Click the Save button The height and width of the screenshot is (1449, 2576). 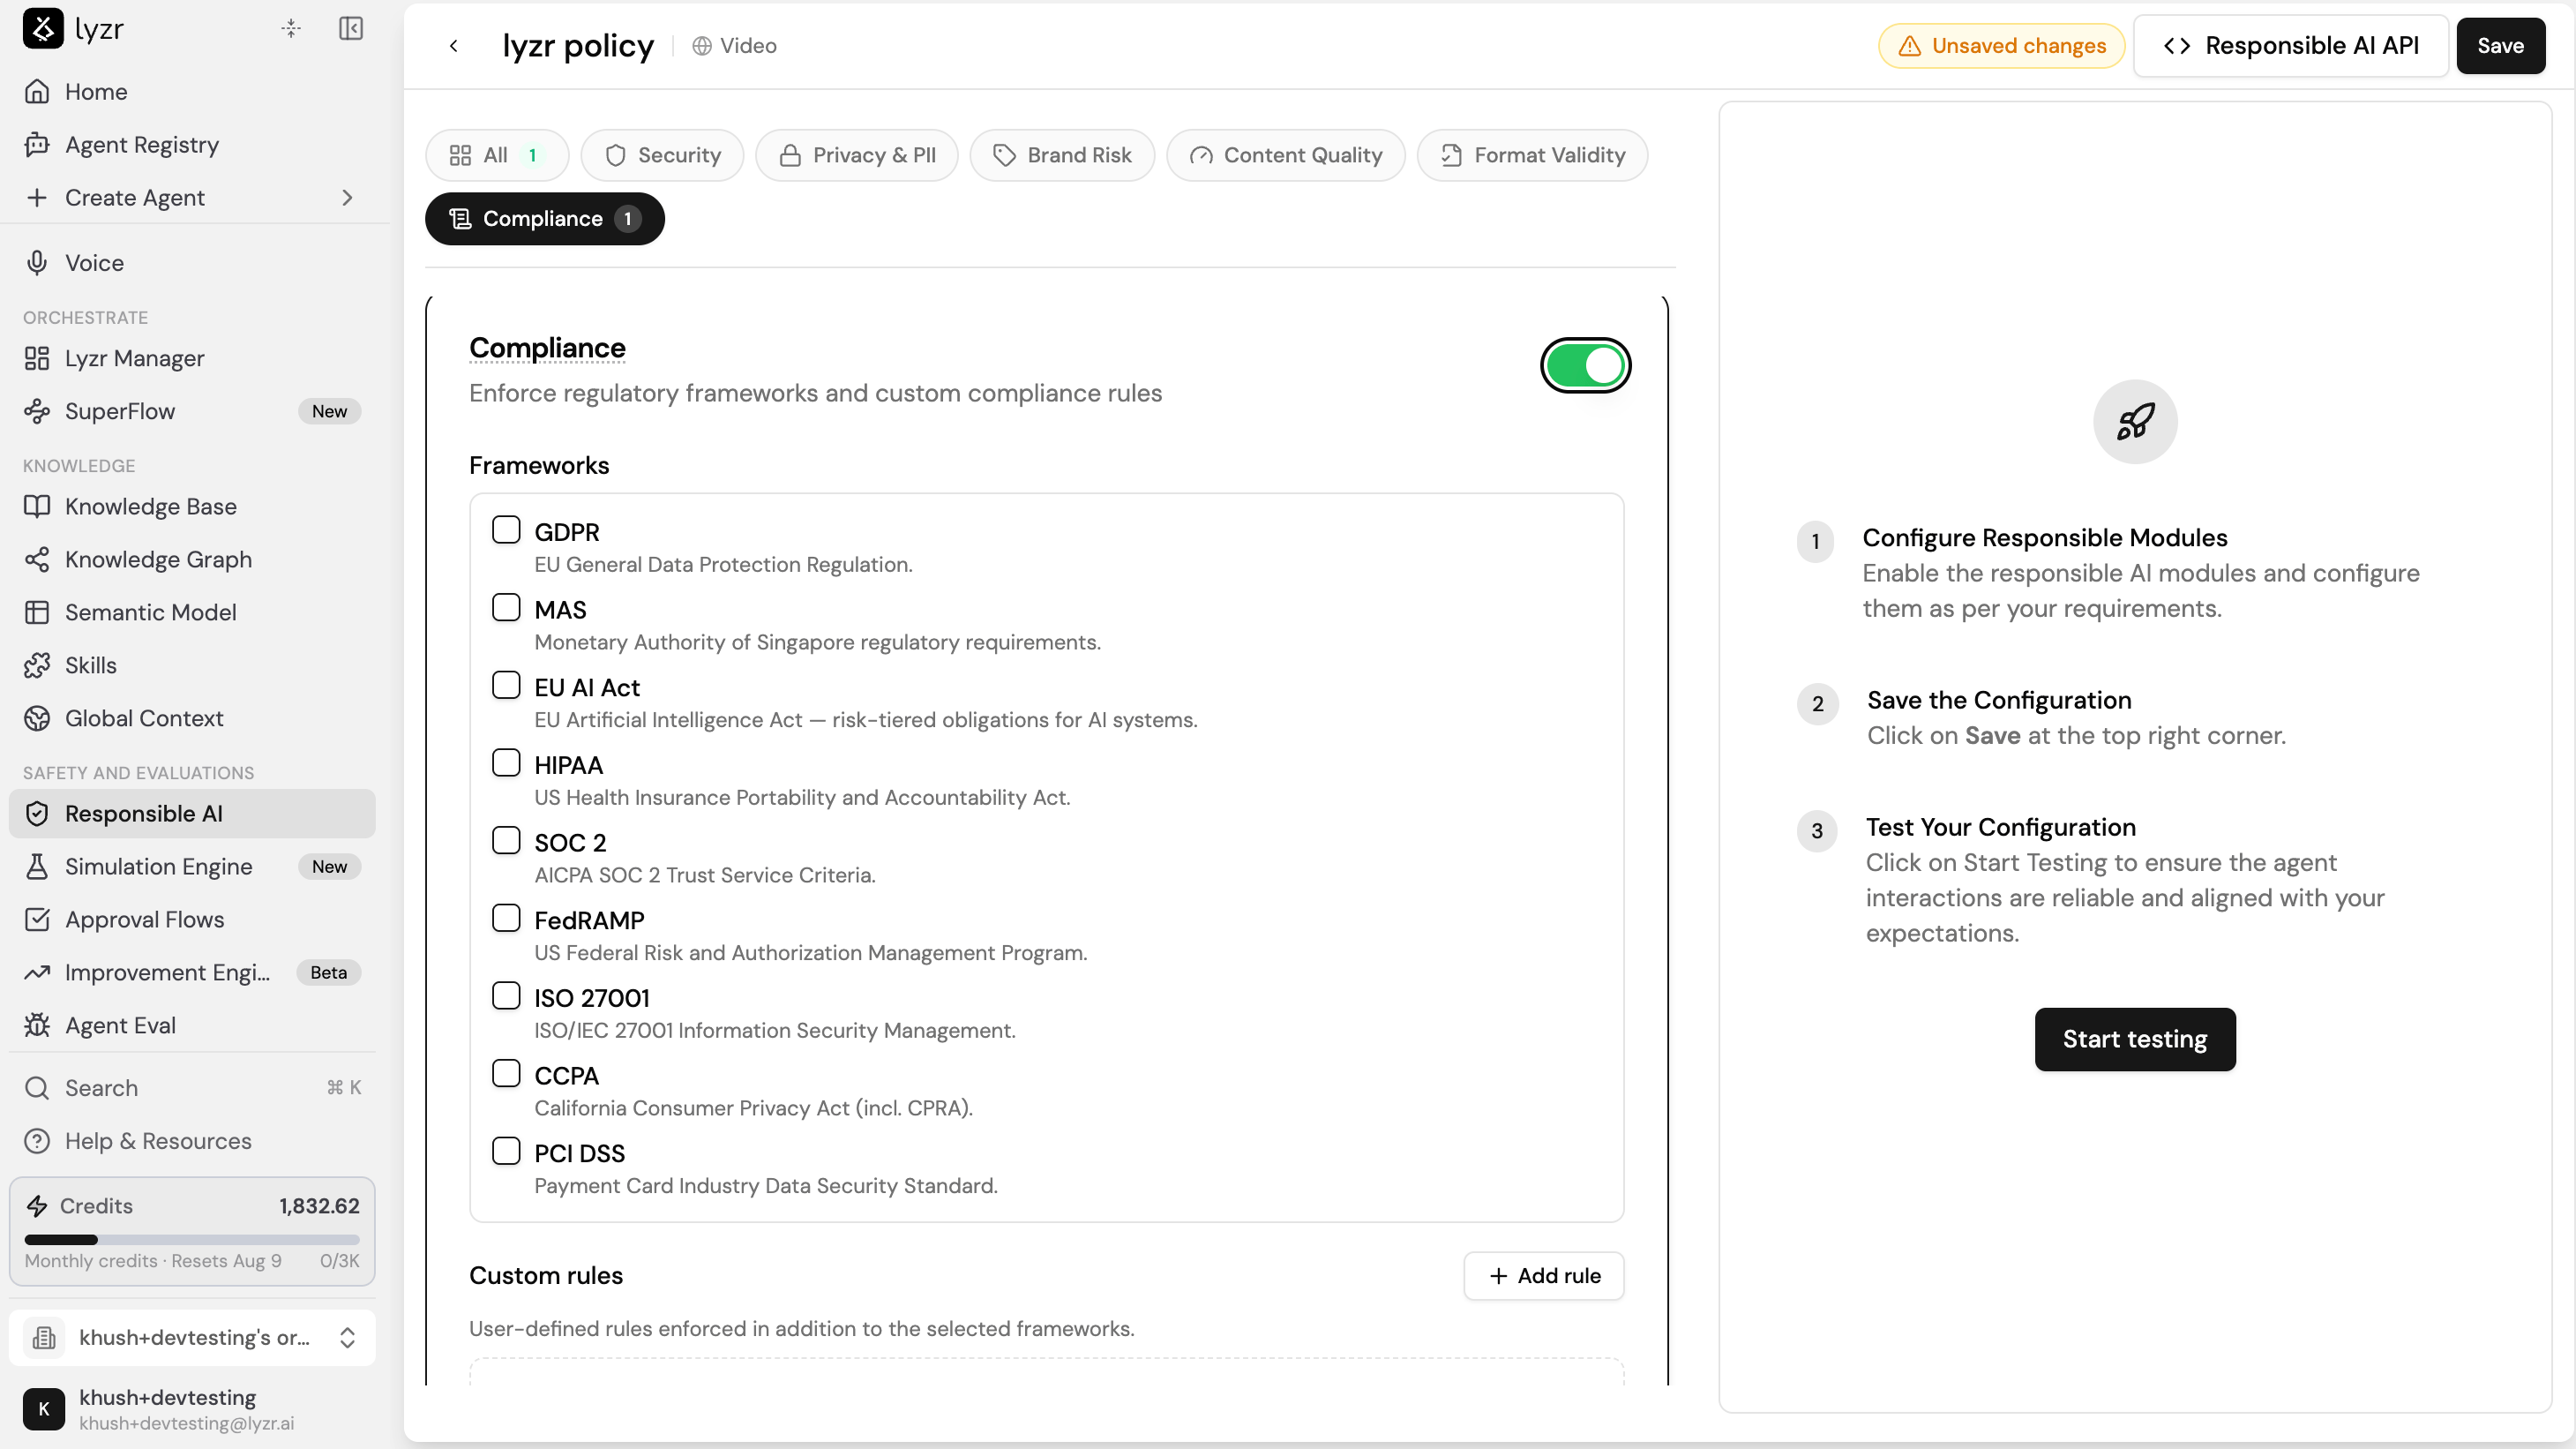pyautogui.click(x=2501, y=46)
